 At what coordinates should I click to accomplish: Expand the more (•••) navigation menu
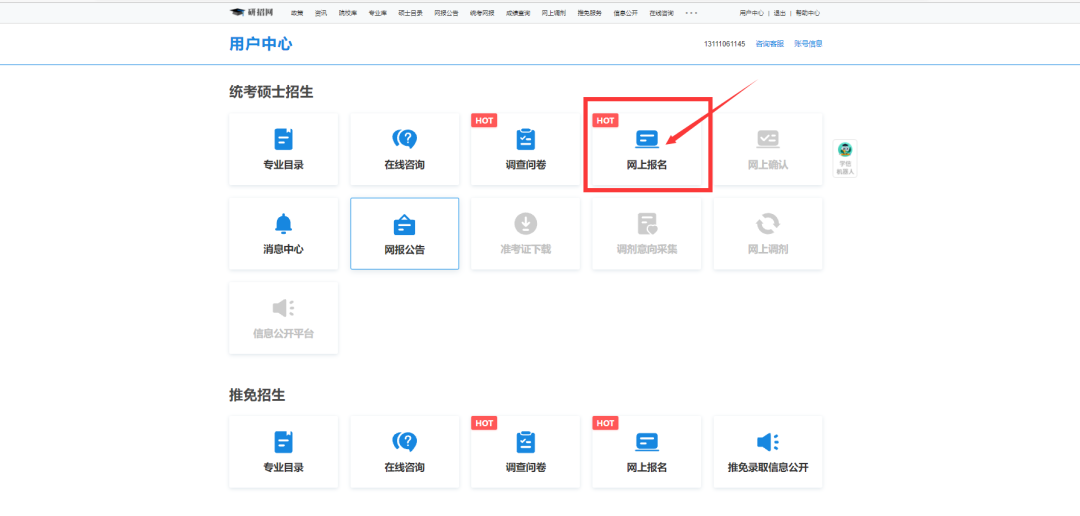click(x=691, y=13)
